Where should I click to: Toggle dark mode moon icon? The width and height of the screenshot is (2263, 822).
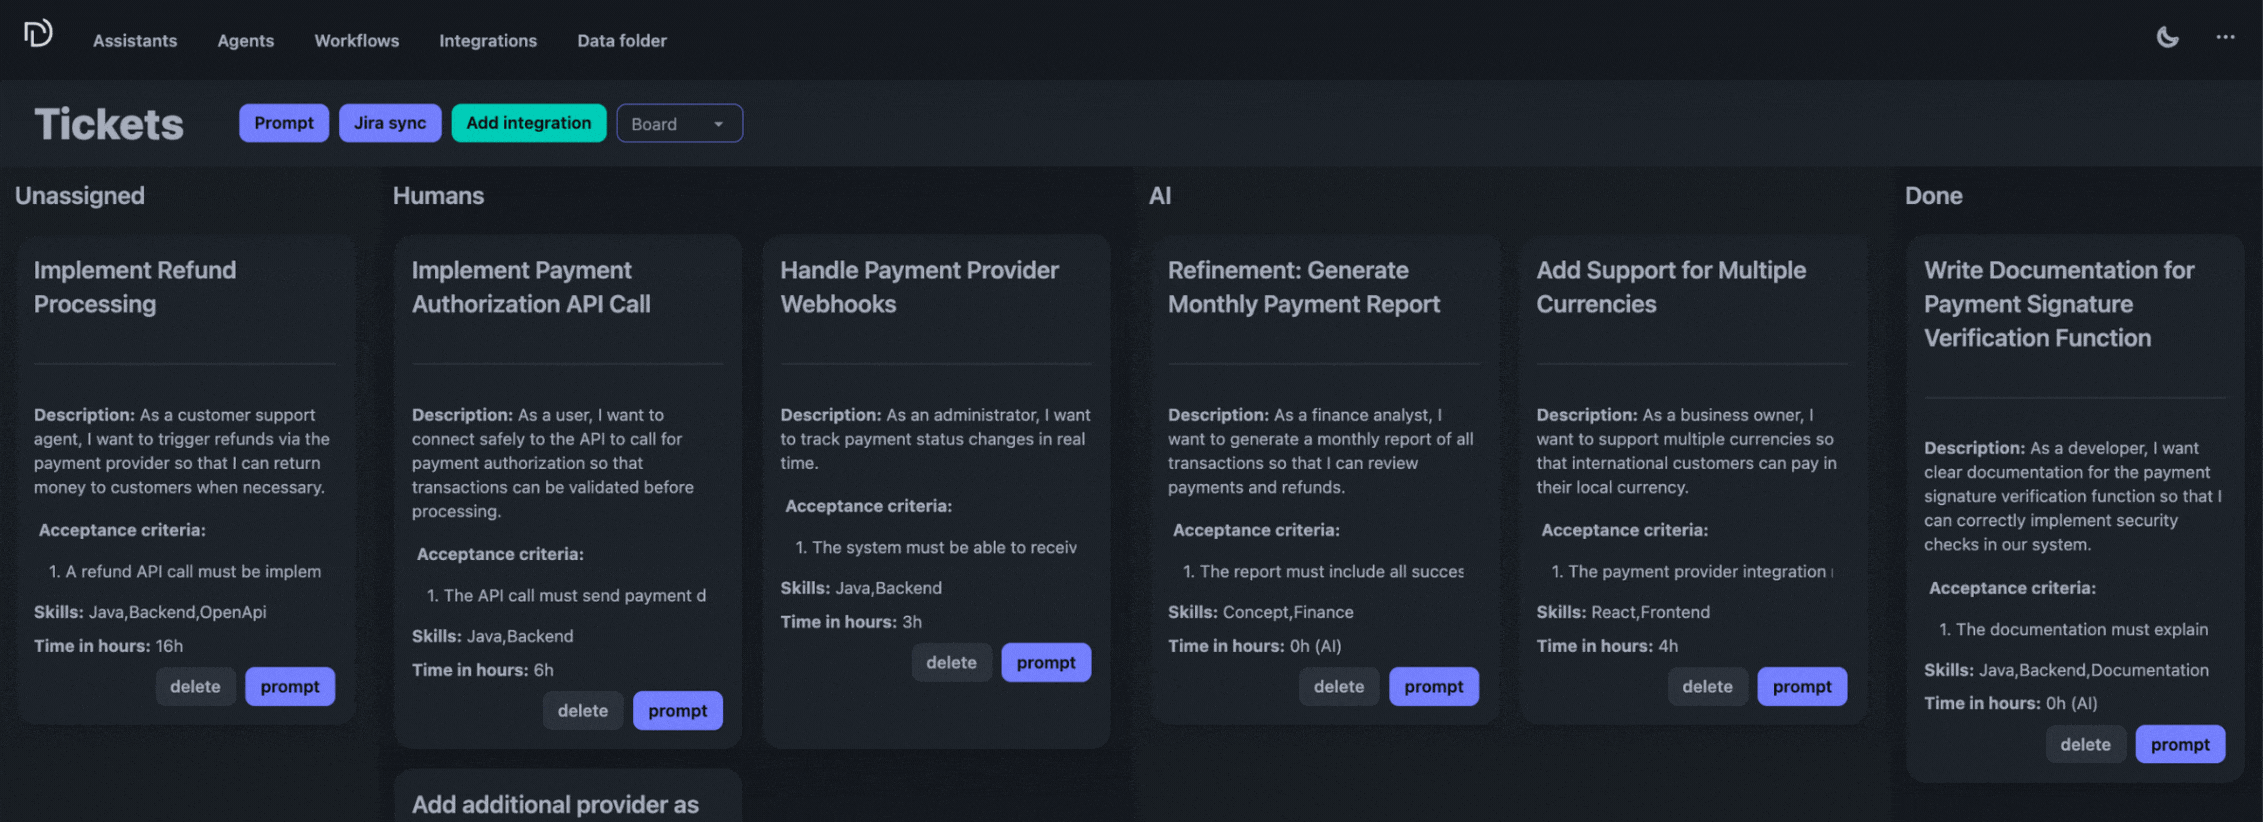(x=2167, y=38)
